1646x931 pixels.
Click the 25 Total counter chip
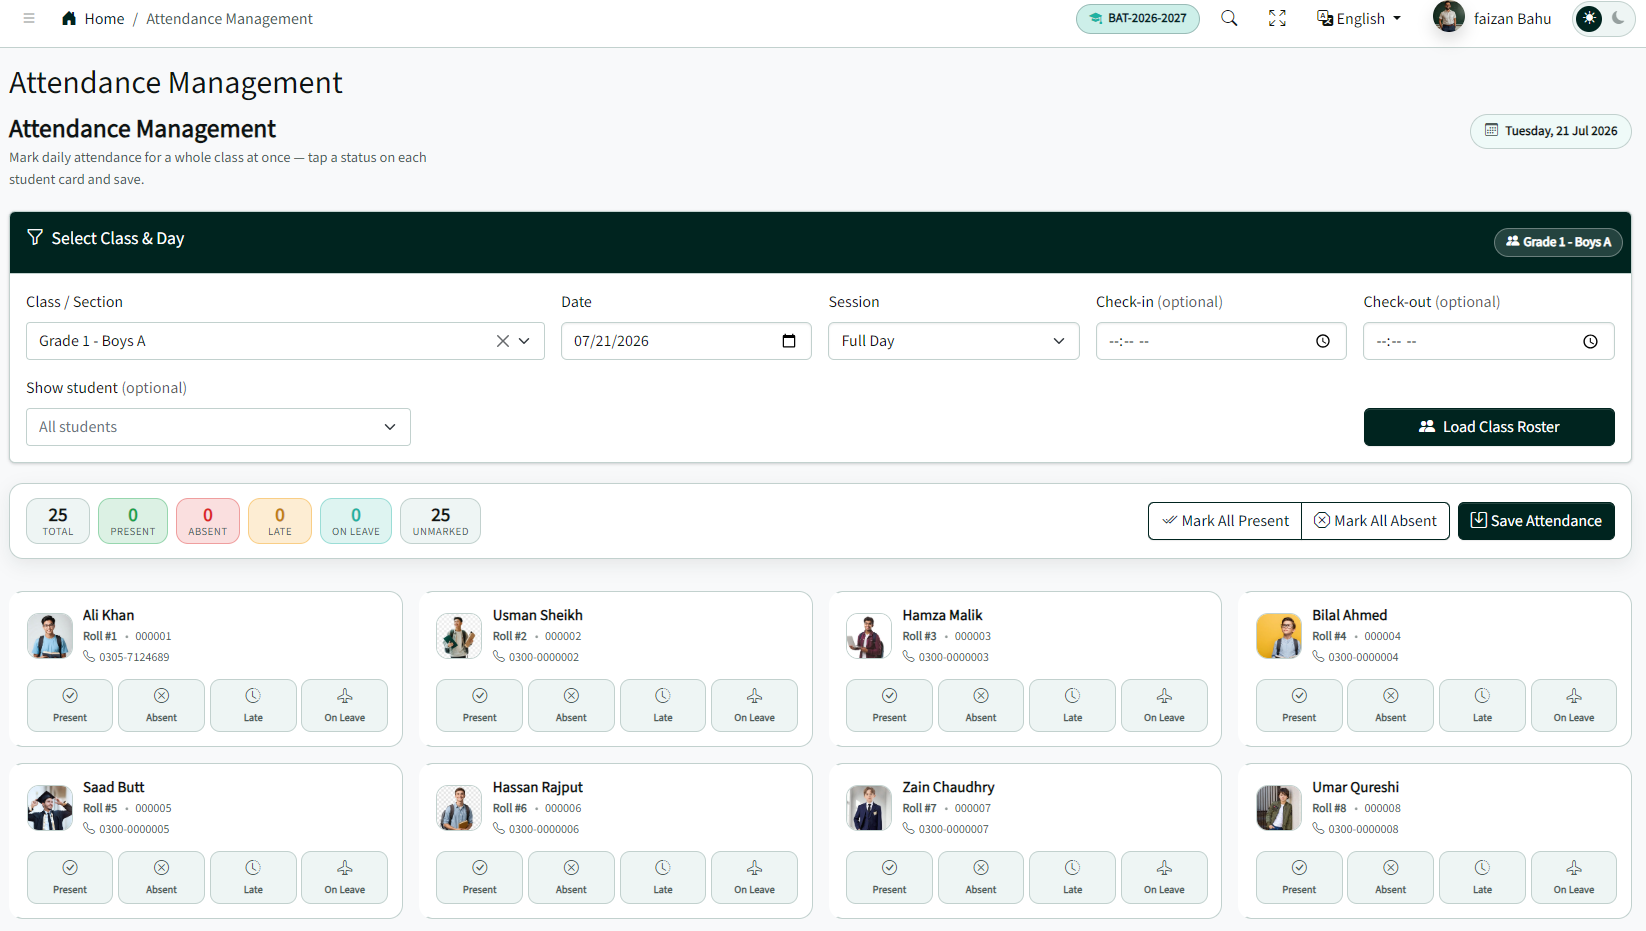(x=58, y=521)
